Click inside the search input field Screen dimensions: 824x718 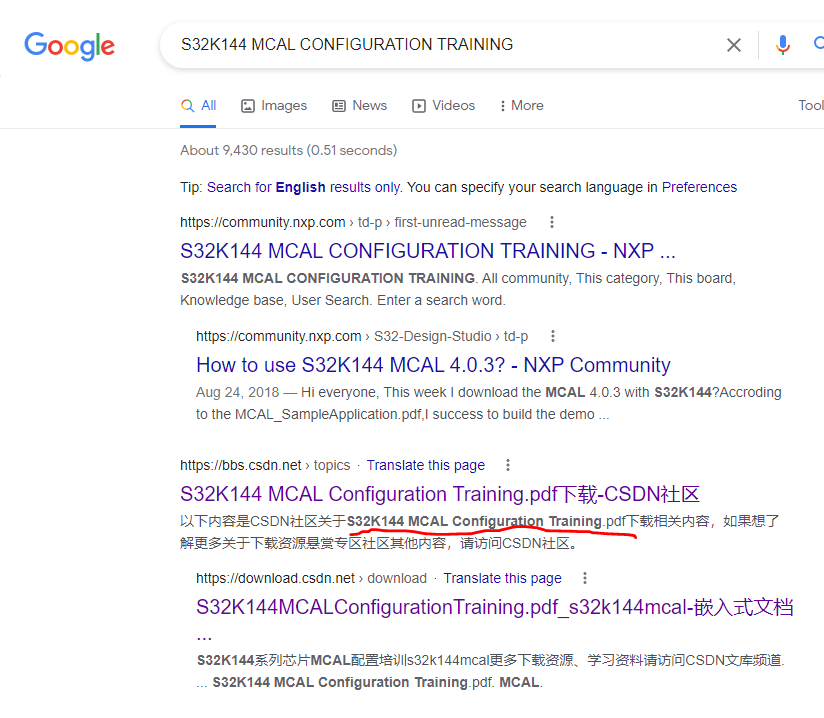coord(400,45)
